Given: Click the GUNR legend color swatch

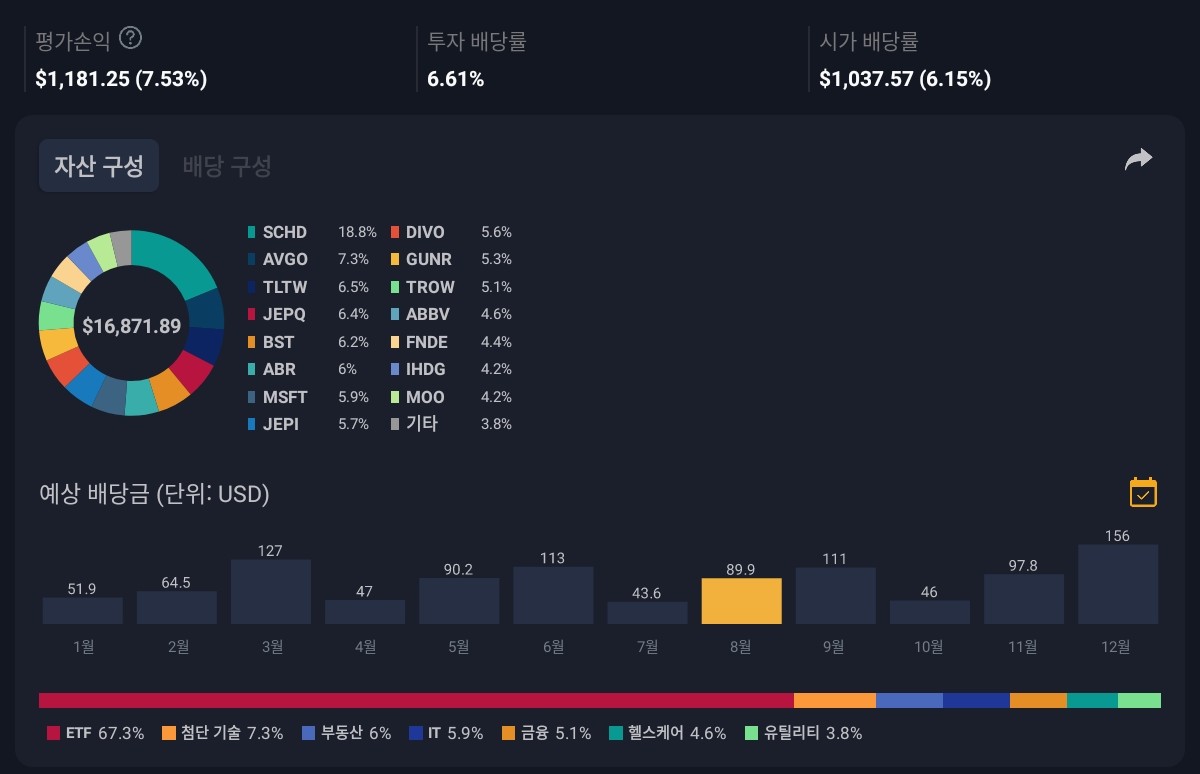Looking at the screenshot, I should [x=395, y=259].
